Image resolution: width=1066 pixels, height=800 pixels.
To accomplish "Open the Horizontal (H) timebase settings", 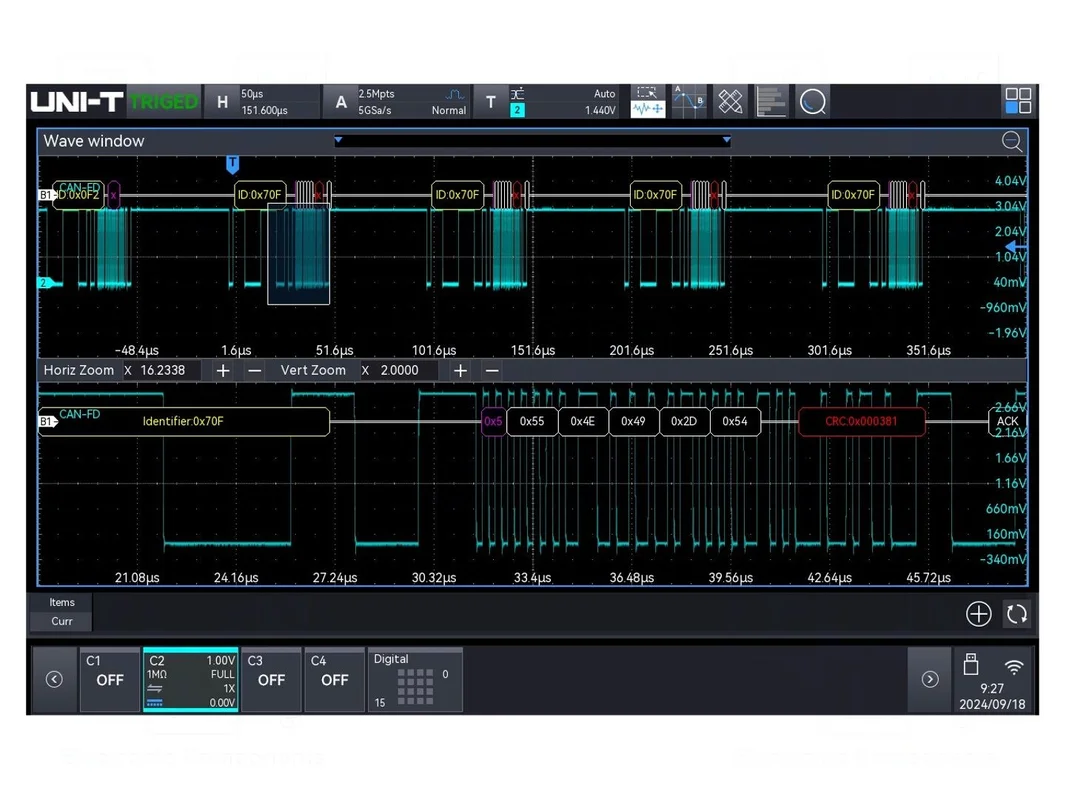I will coord(262,102).
